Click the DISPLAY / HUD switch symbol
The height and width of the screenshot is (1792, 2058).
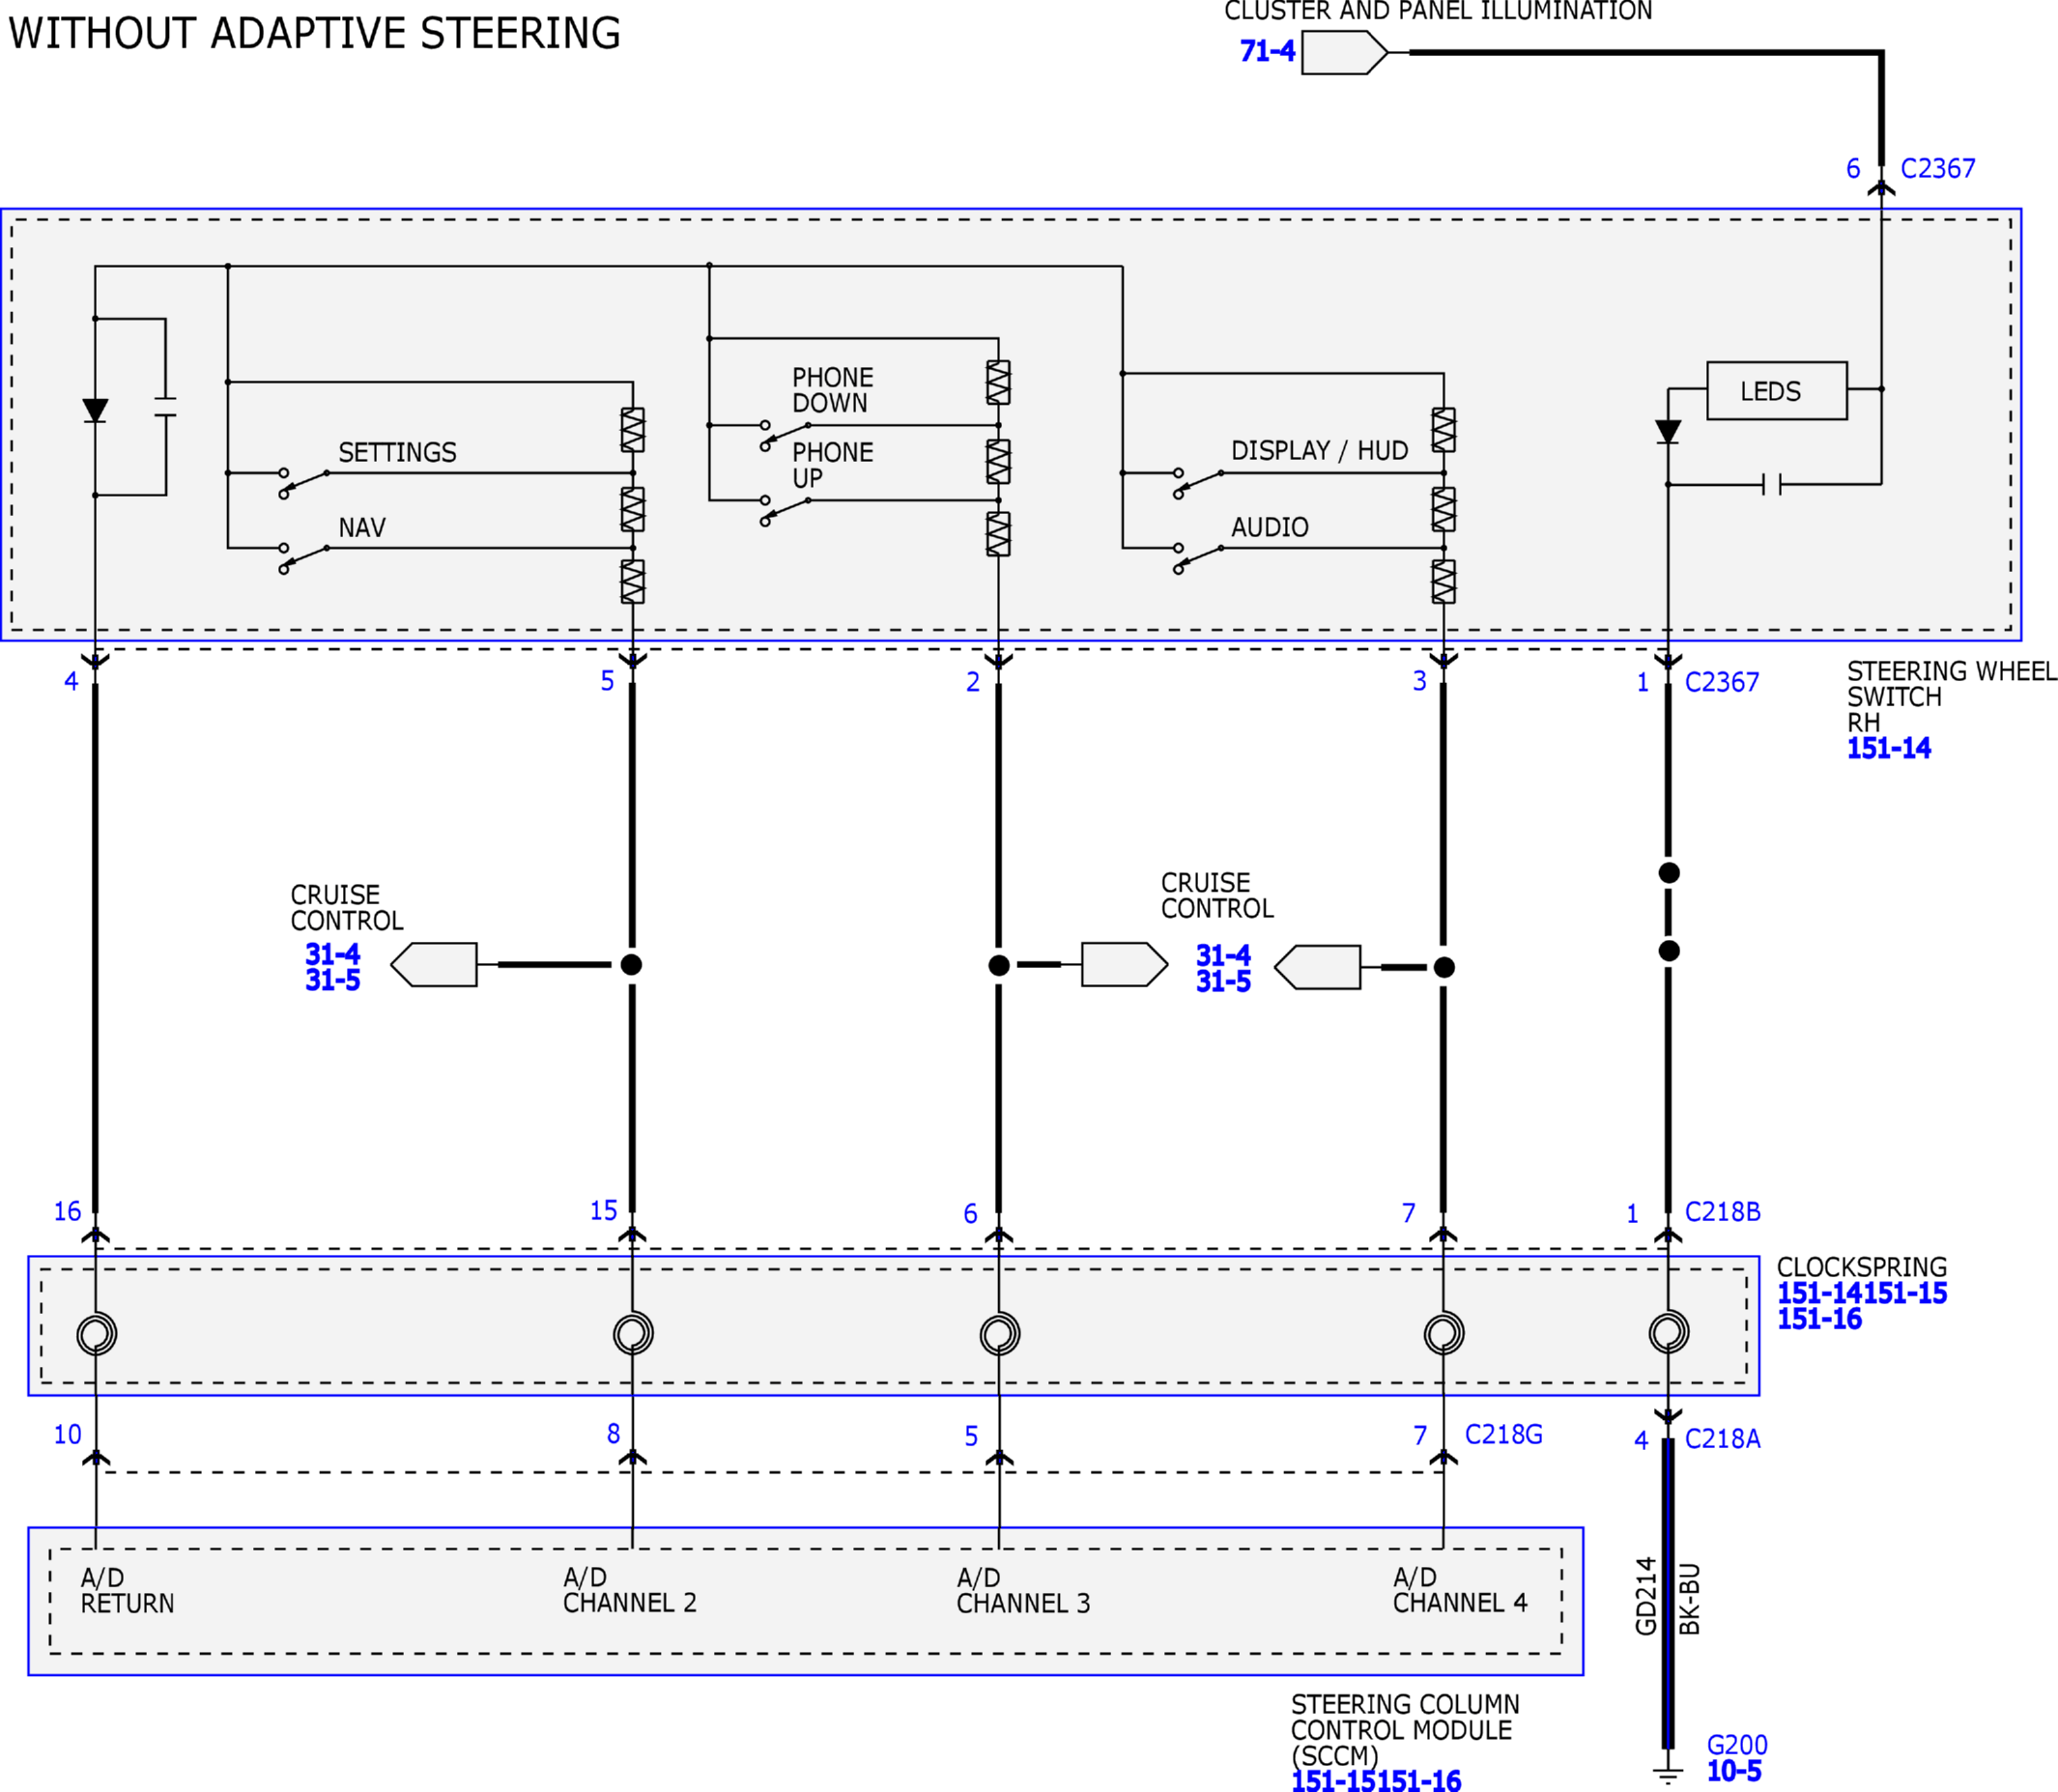[1199, 483]
